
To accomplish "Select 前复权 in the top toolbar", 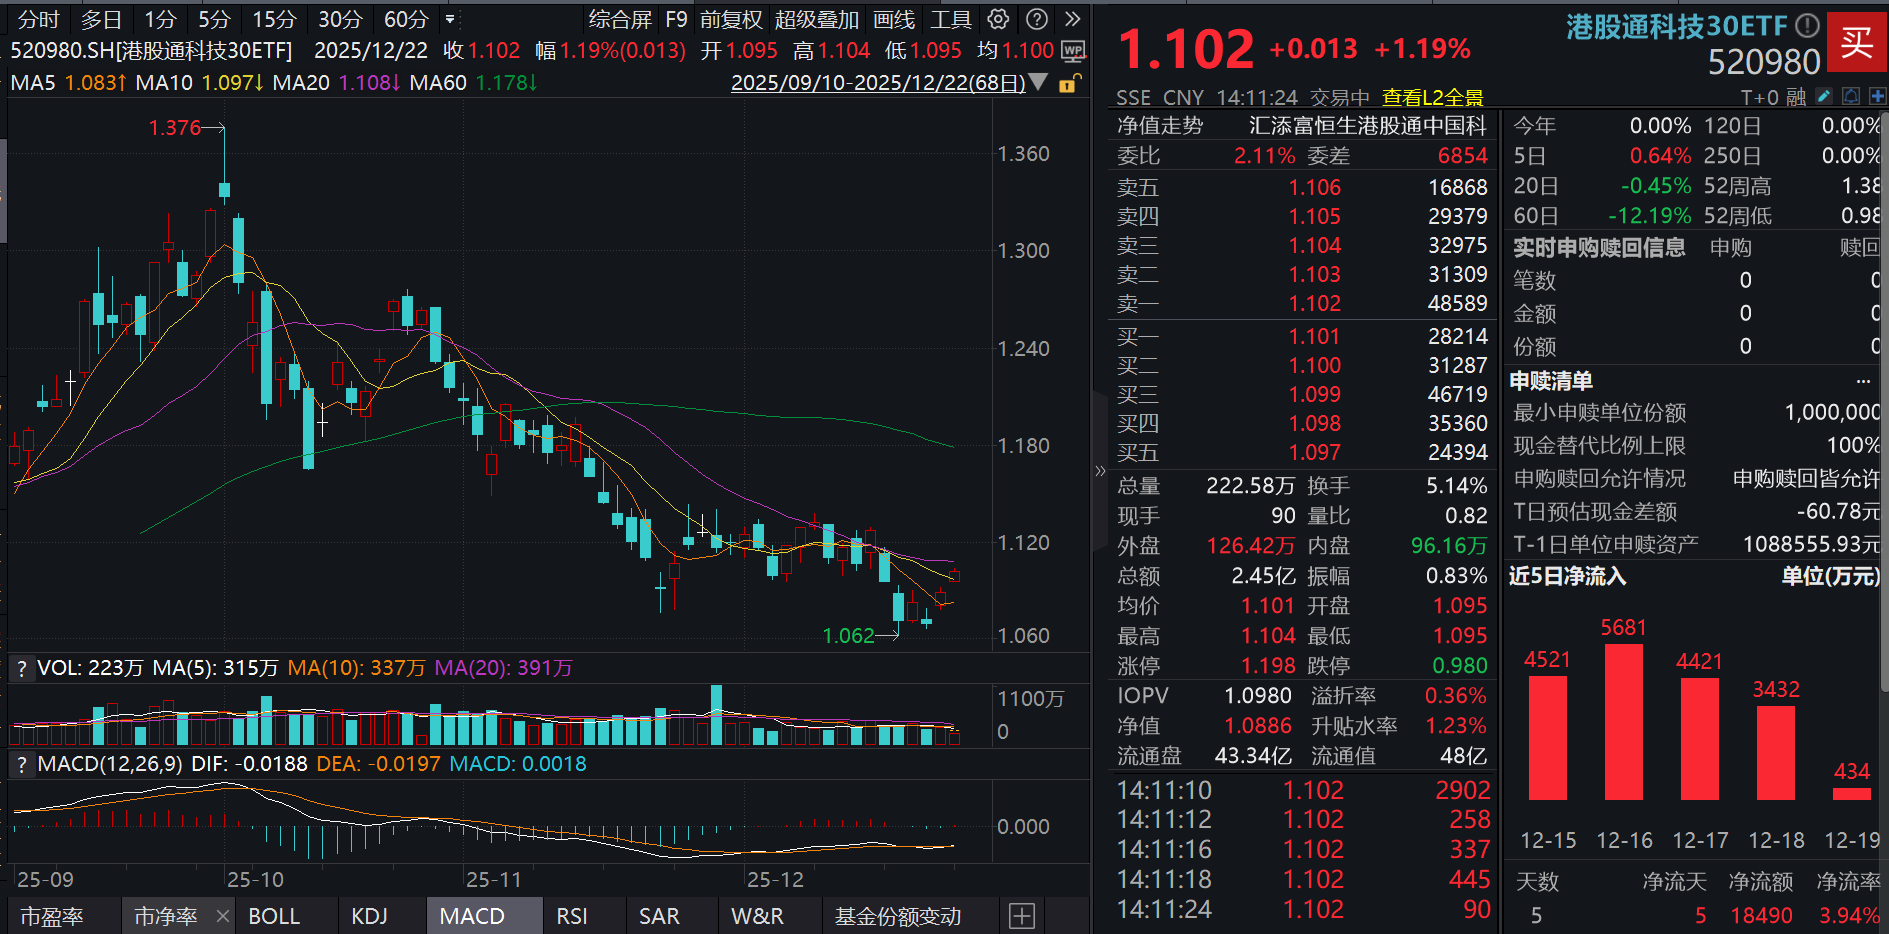I will (x=733, y=19).
